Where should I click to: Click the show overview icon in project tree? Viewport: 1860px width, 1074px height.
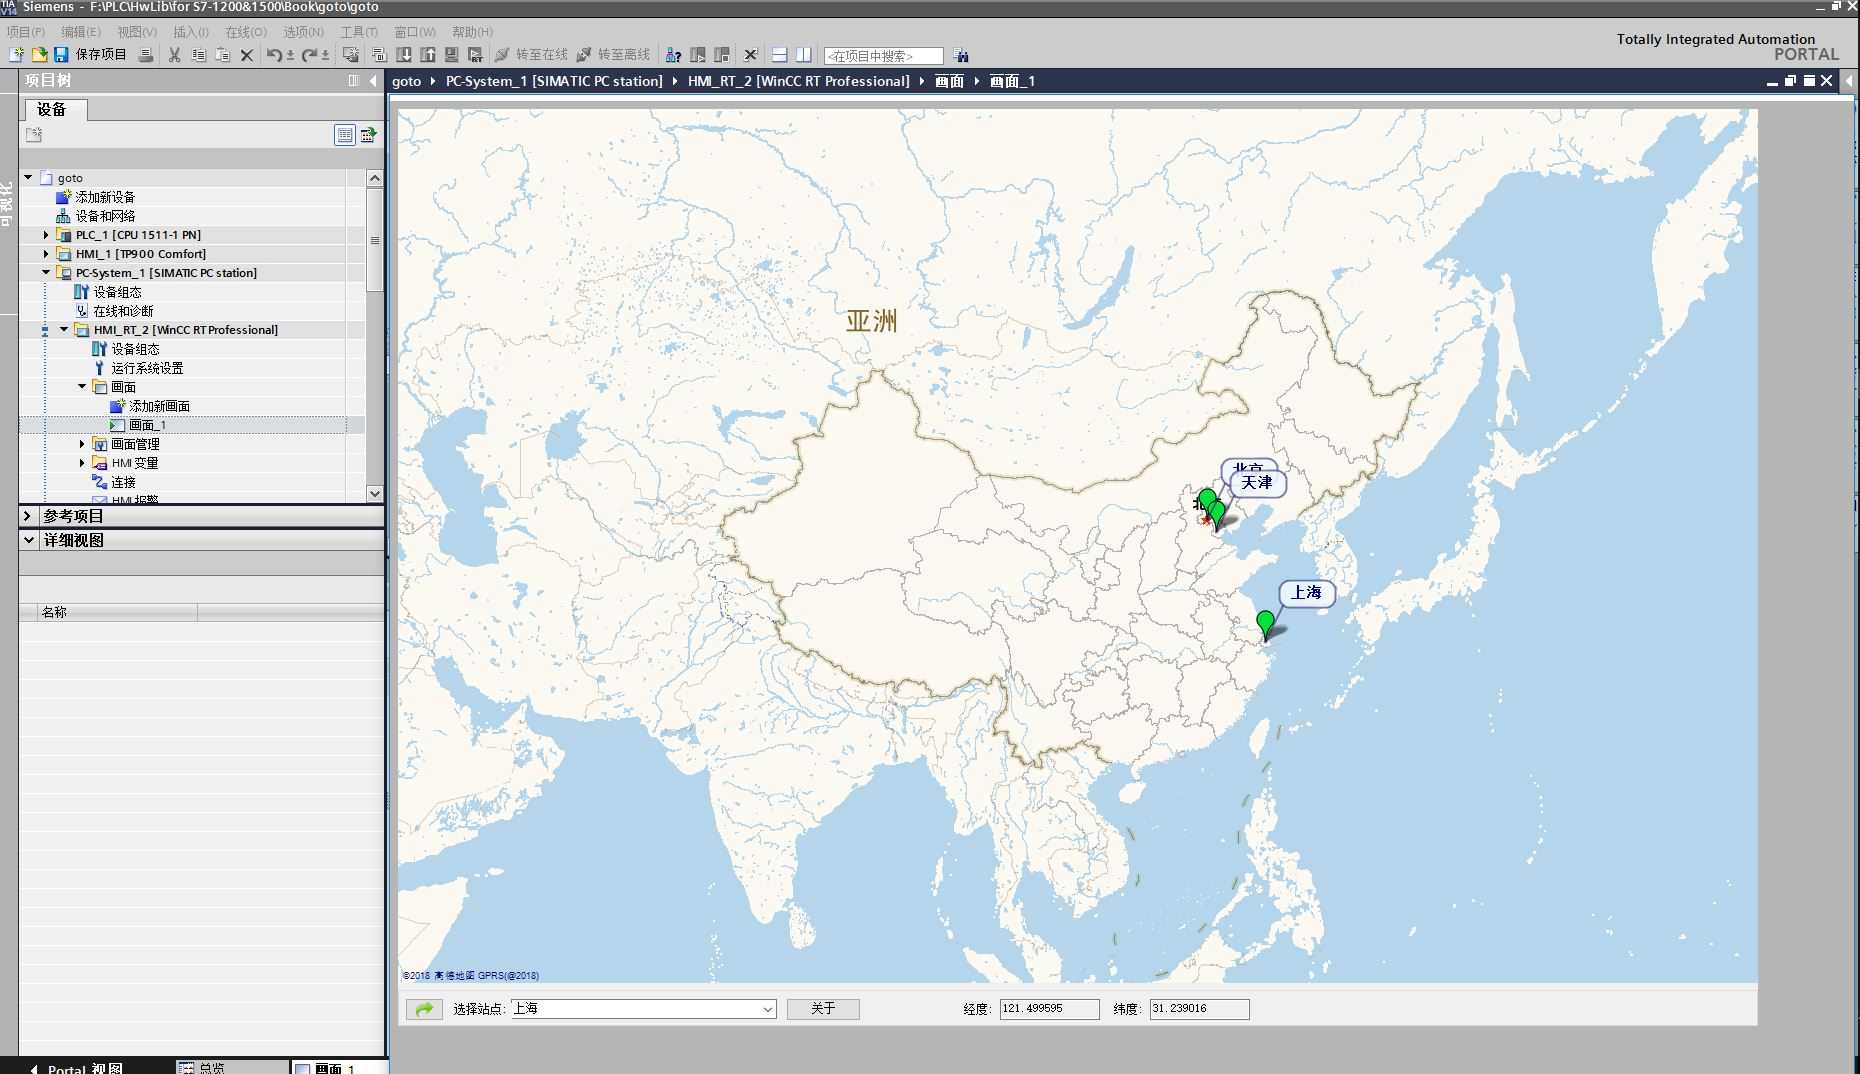click(x=345, y=135)
